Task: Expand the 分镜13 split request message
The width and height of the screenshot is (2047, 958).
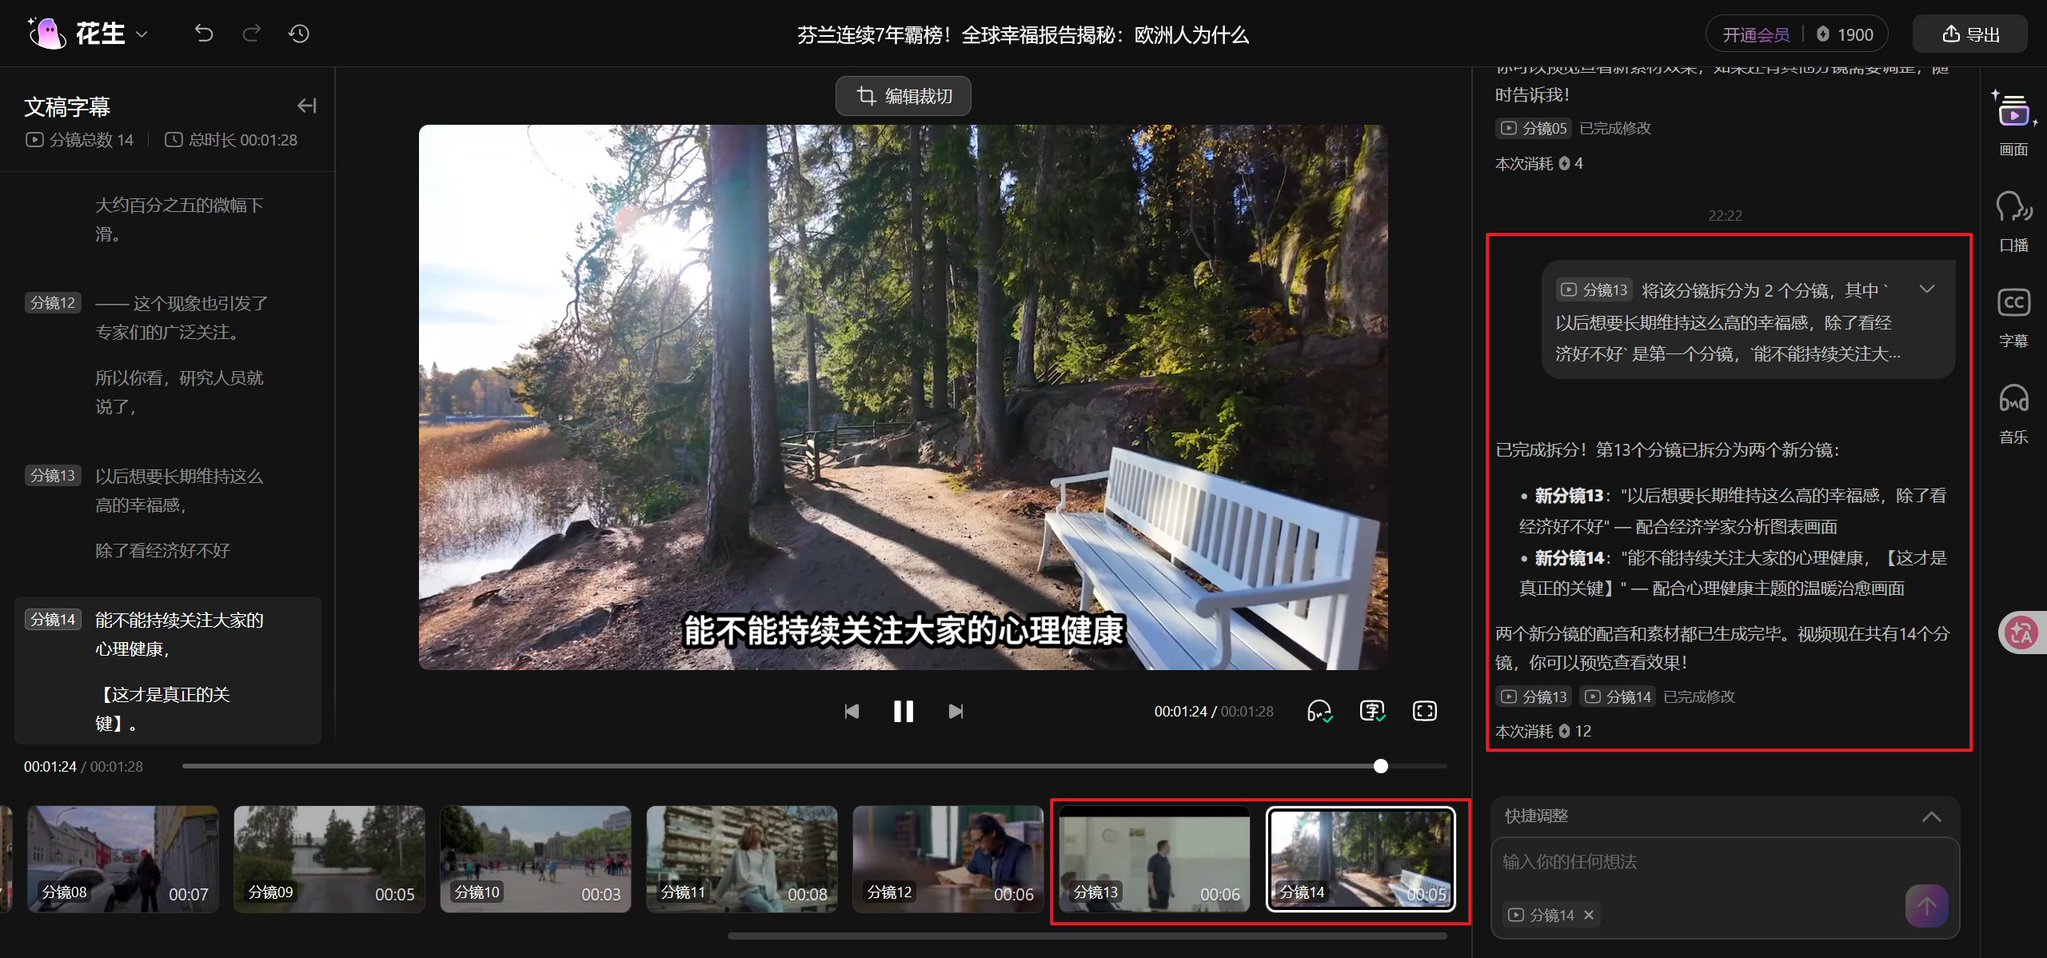Action: click(x=1927, y=290)
